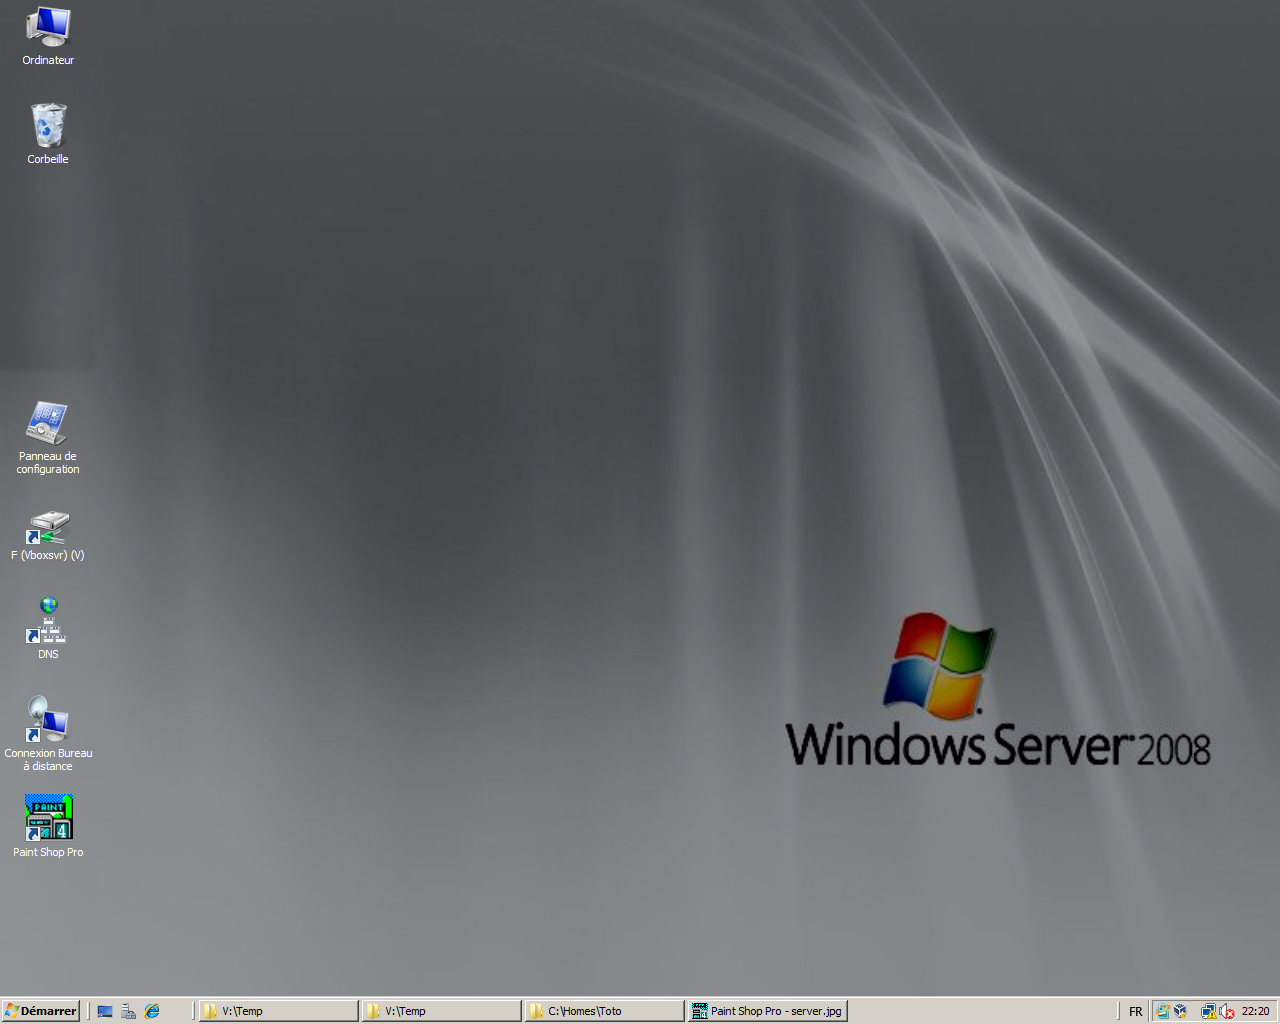Click the 22:20 system clock
The width and height of the screenshot is (1280, 1024).
point(1255,1011)
